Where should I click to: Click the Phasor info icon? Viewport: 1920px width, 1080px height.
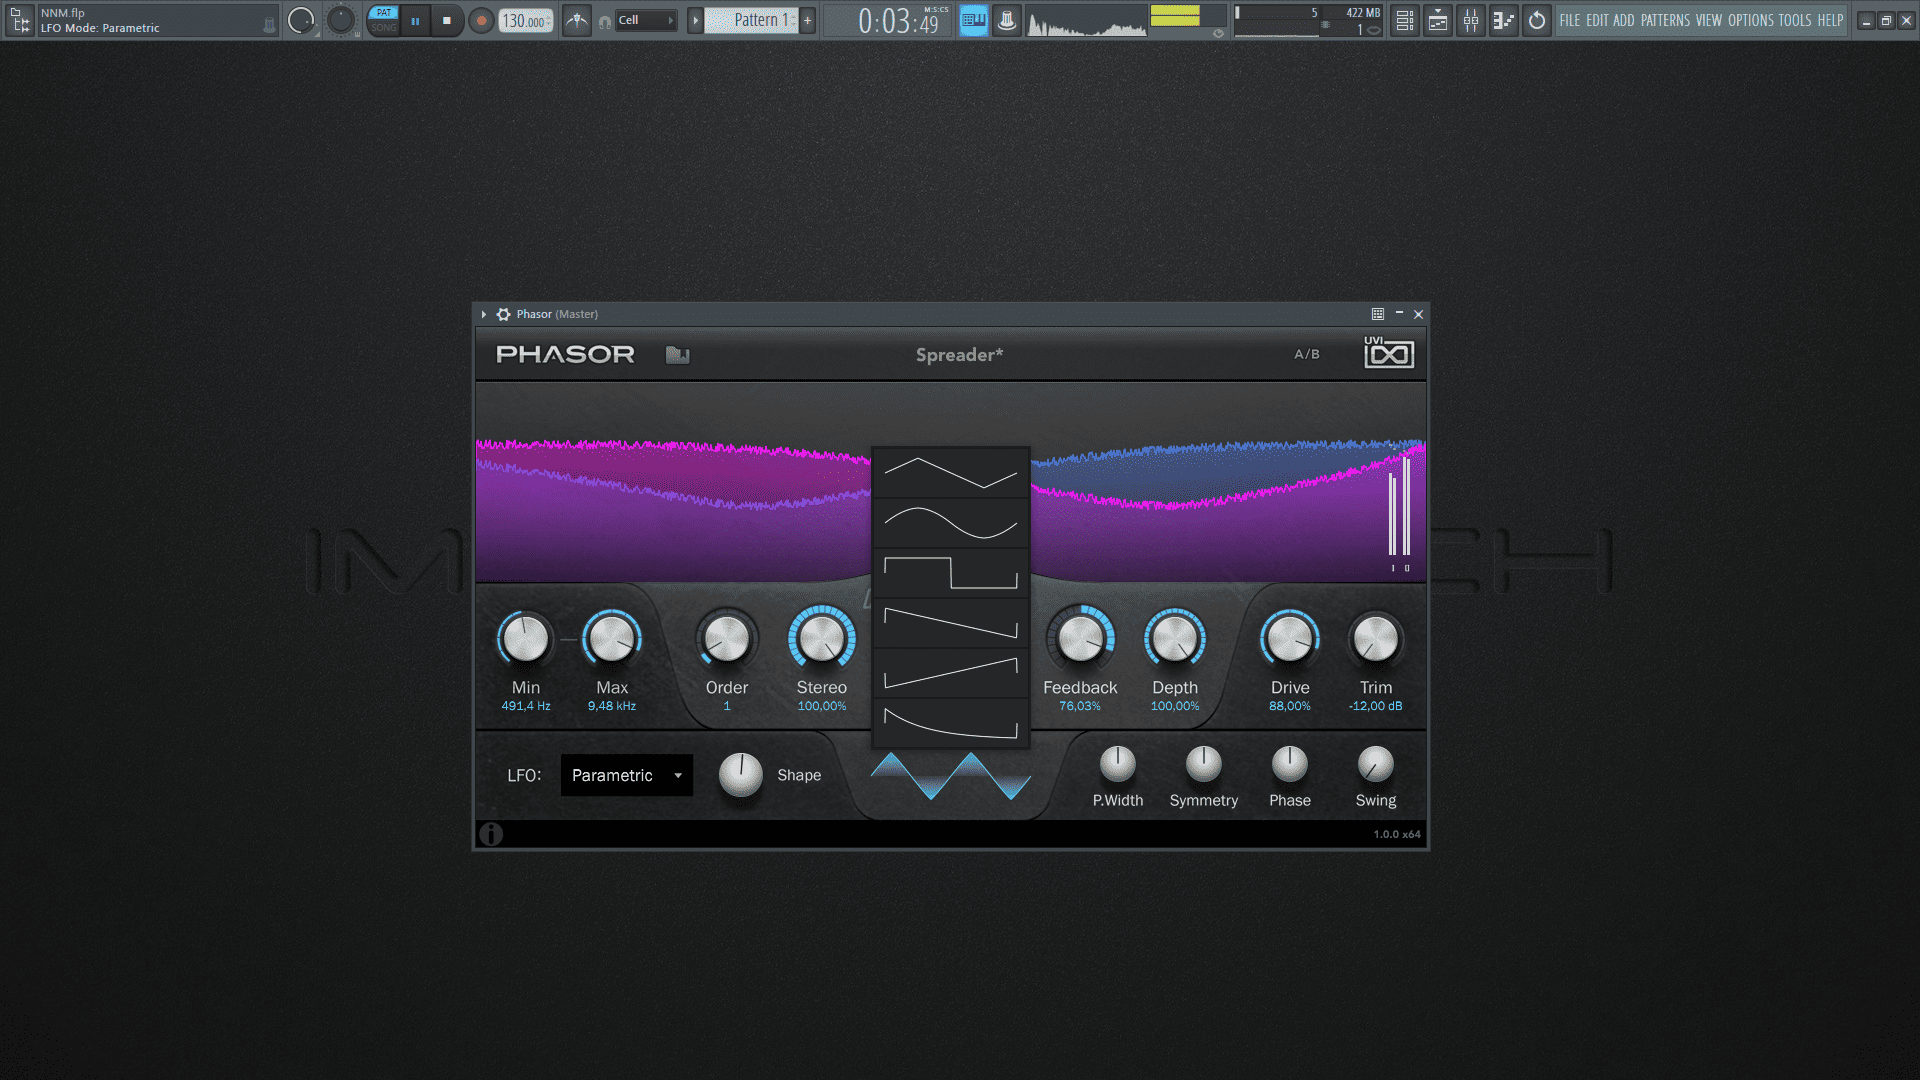coord(491,834)
